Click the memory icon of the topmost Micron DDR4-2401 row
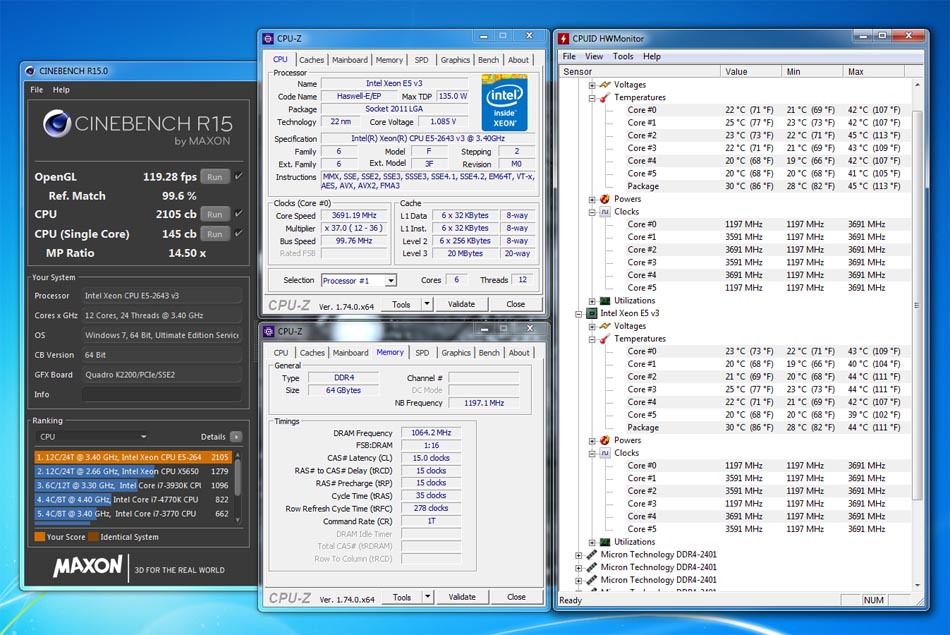 (x=591, y=554)
